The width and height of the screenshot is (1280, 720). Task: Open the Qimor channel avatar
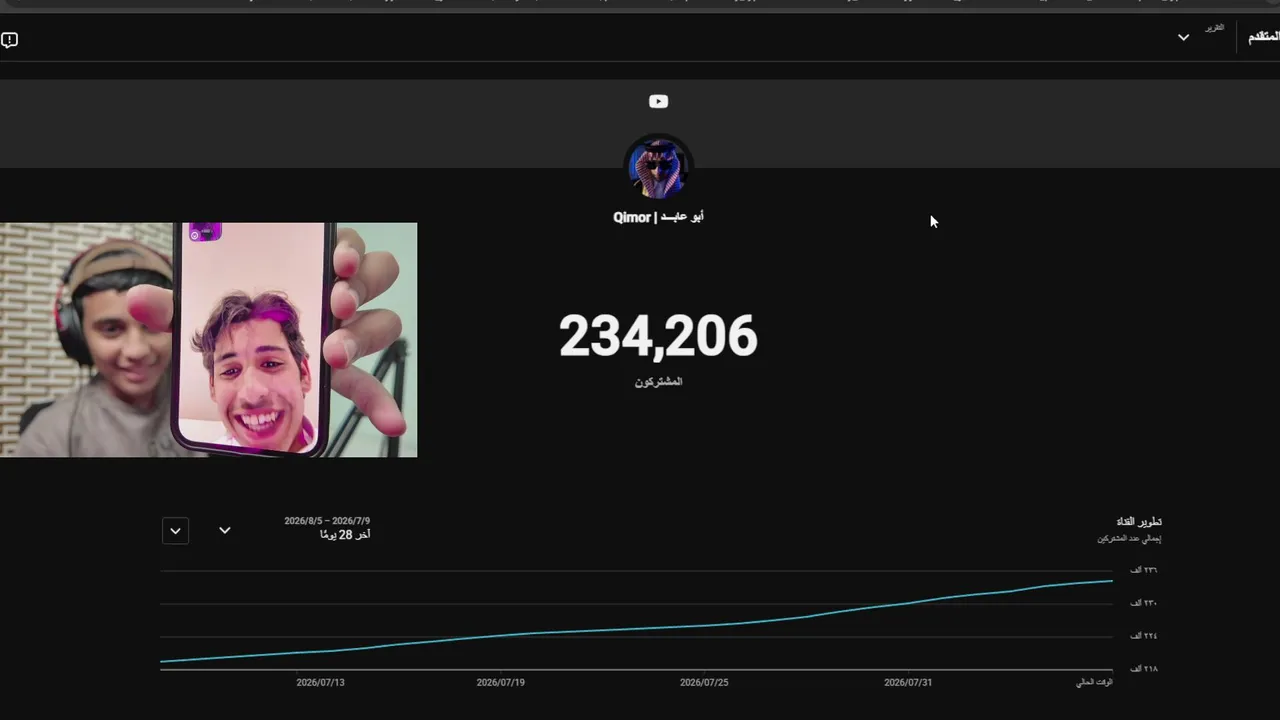658,168
